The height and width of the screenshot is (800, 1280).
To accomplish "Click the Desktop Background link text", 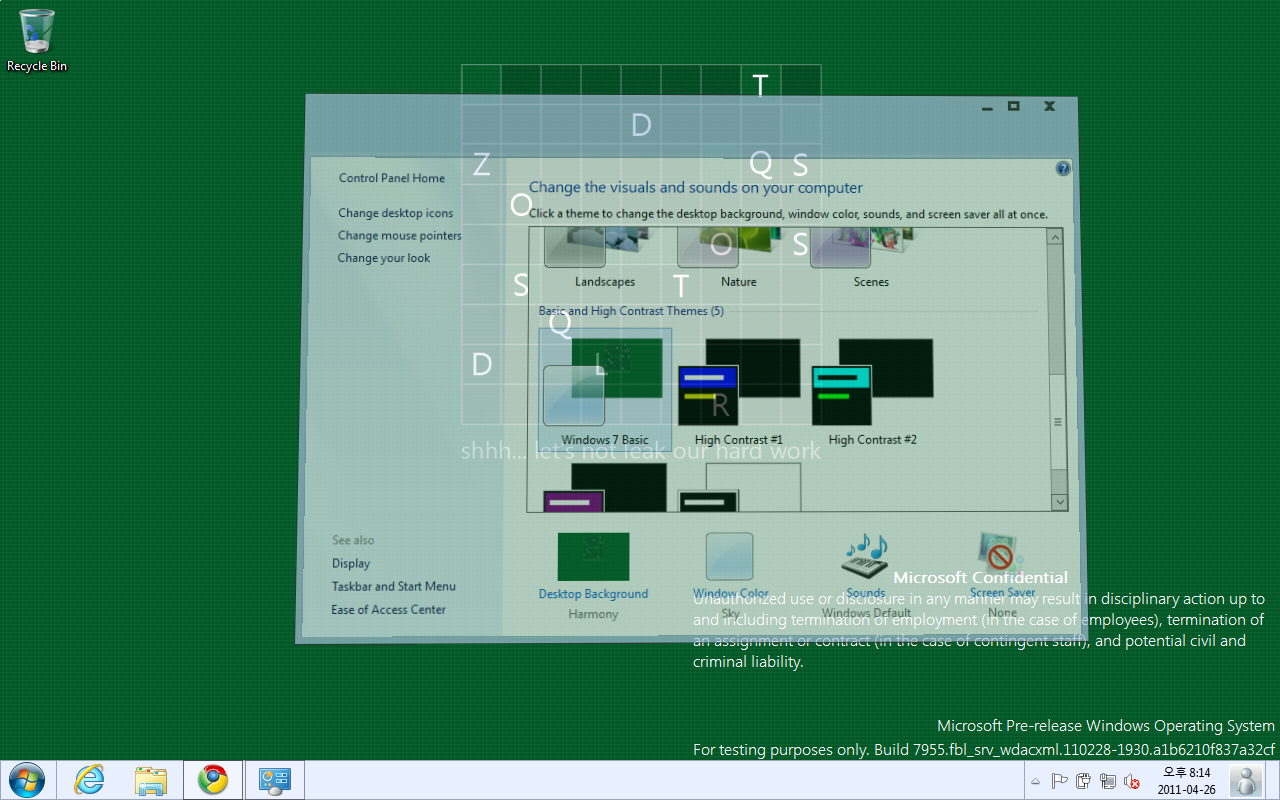I will point(593,594).
